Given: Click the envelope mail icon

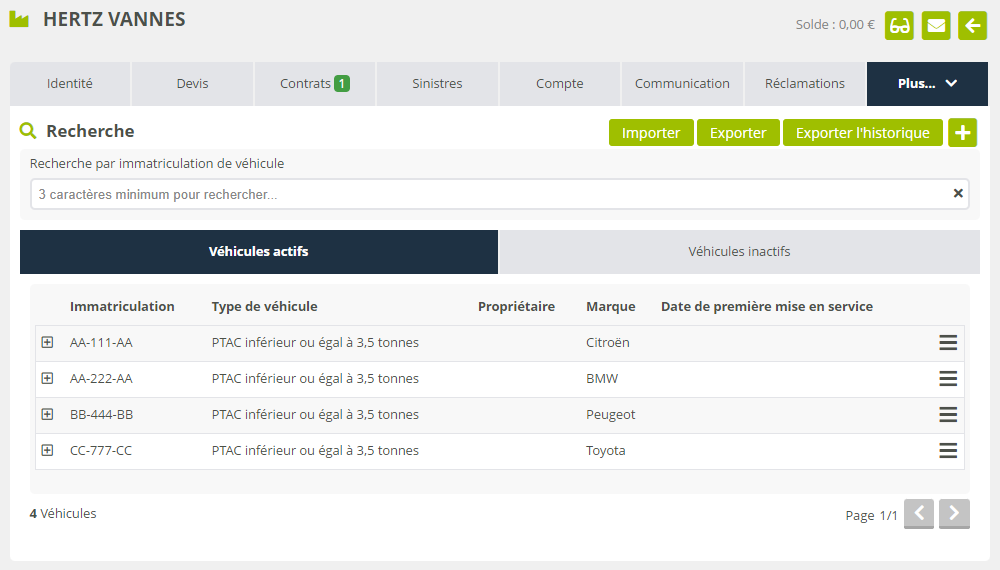Looking at the screenshot, I should (x=936, y=25).
